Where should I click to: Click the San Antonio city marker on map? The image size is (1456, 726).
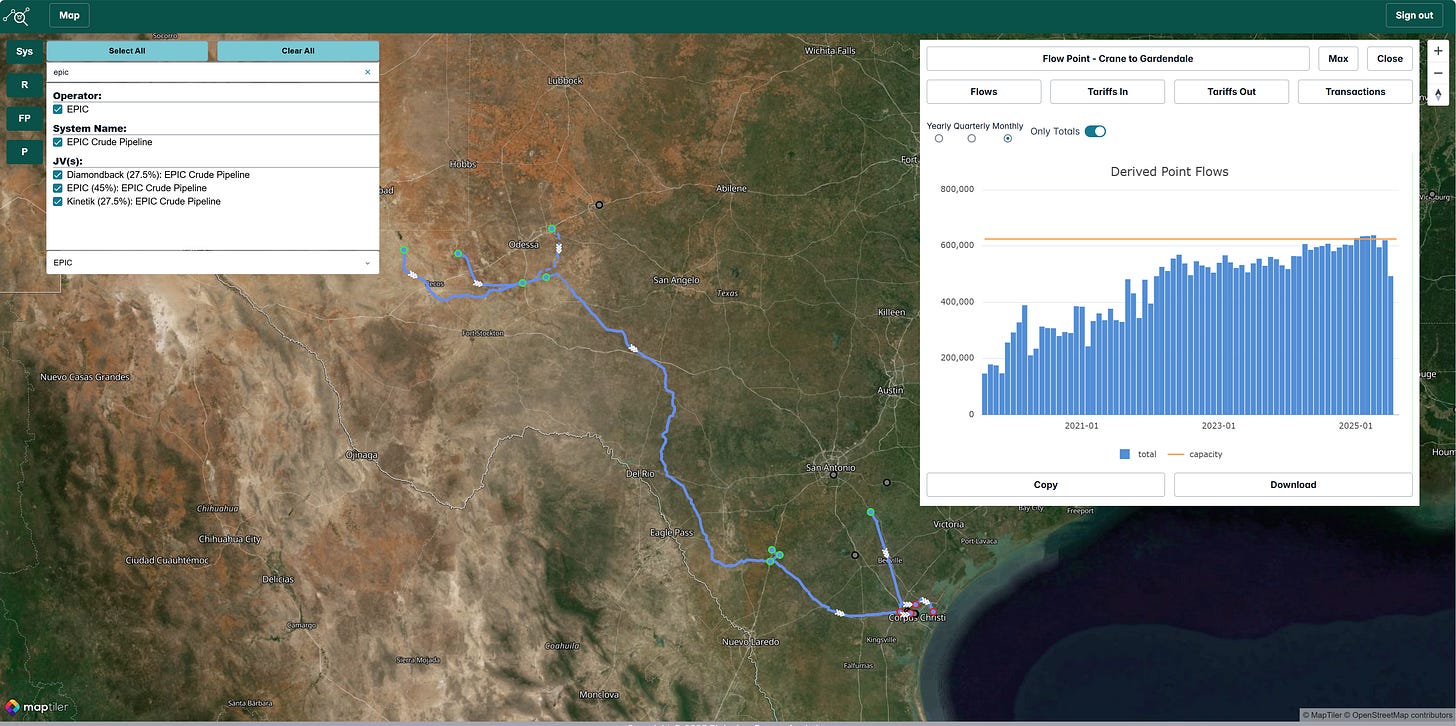(x=834, y=475)
